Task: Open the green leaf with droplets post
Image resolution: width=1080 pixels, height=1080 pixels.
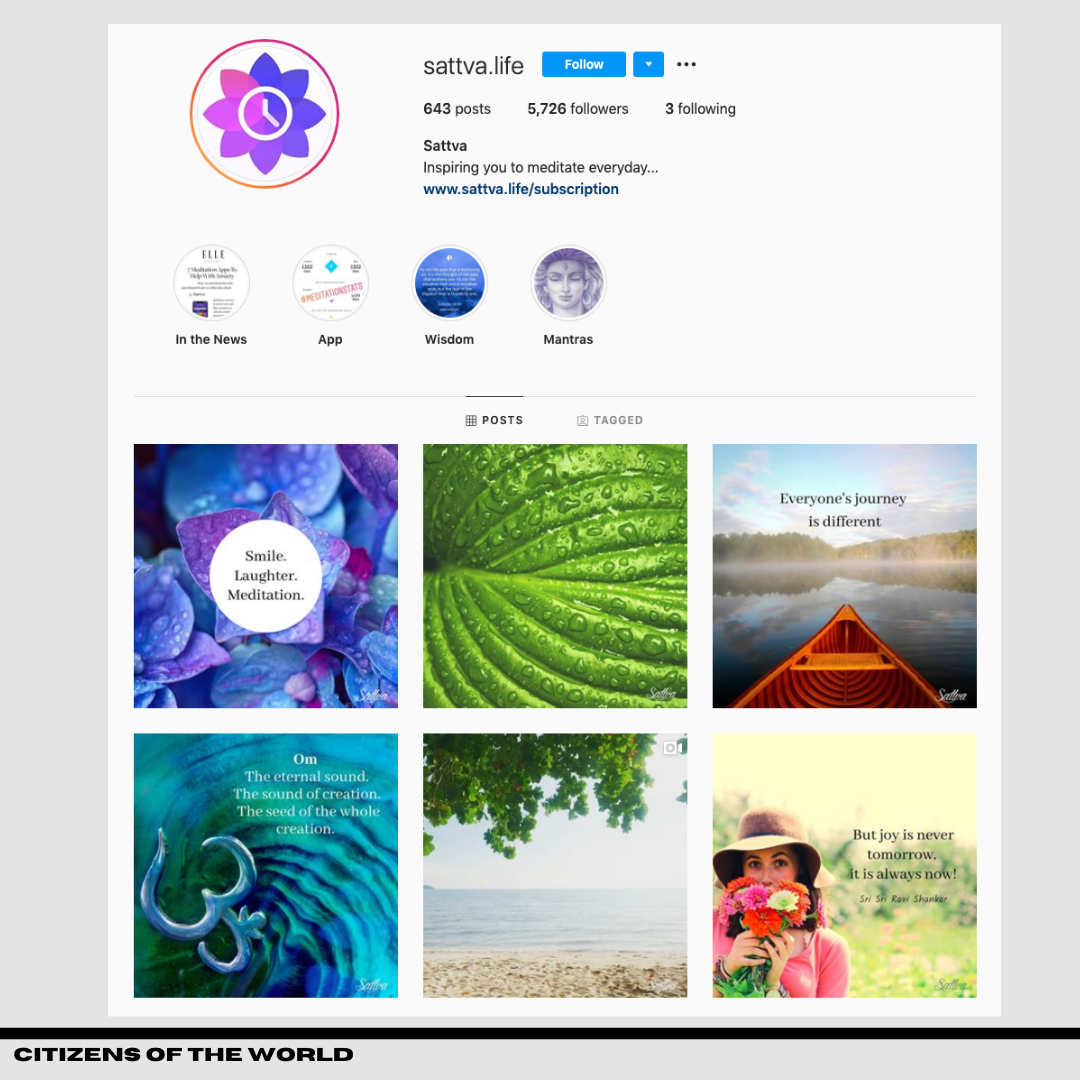Action: point(555,576)
